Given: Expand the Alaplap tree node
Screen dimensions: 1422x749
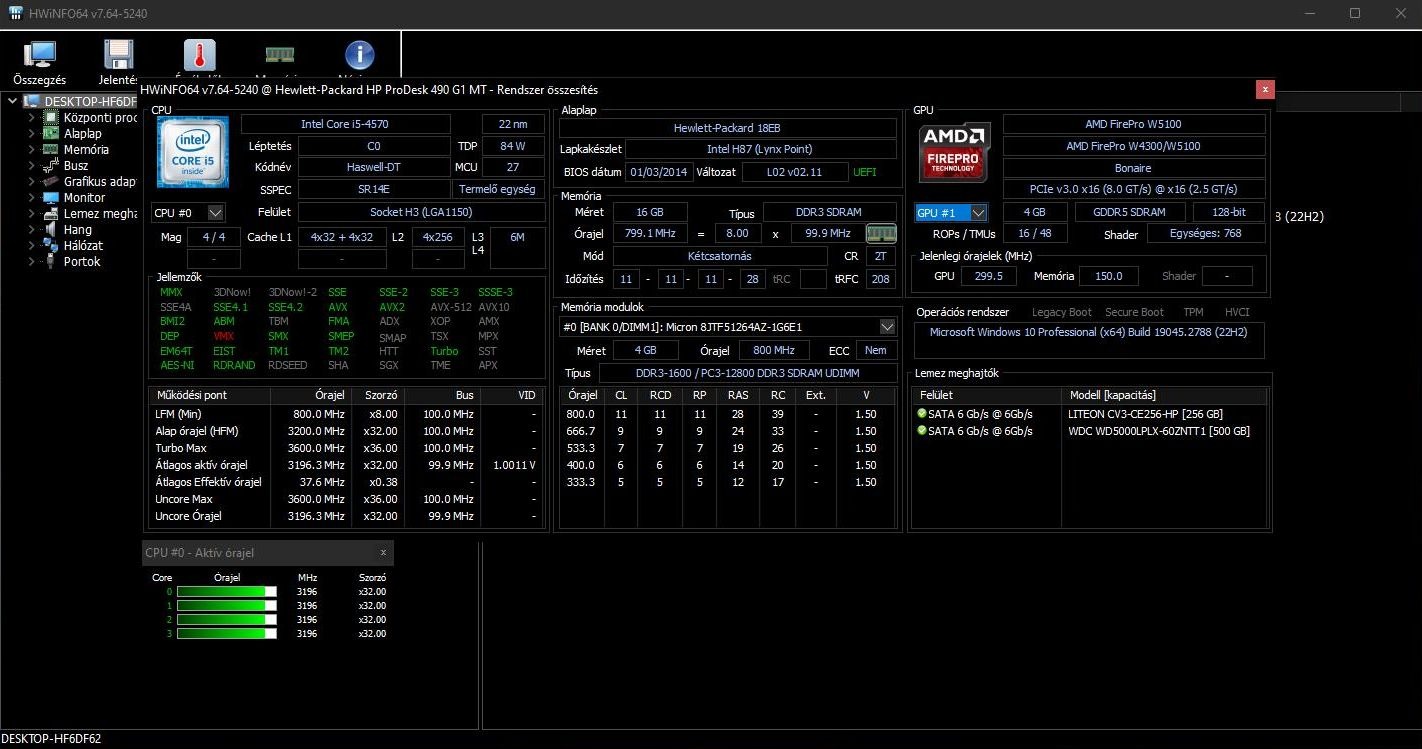Looking at the screenshot, I should pyautogui.click(x=31, y=133).
